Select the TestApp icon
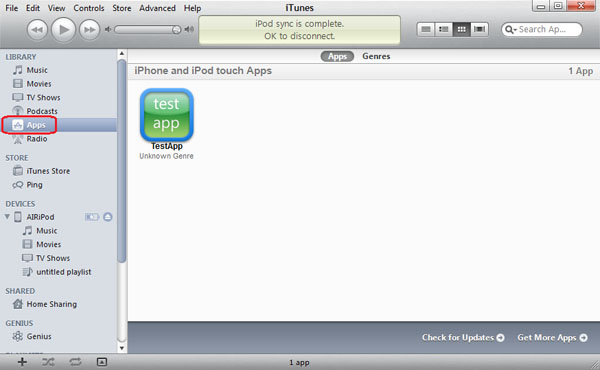 tap(166, 115)
